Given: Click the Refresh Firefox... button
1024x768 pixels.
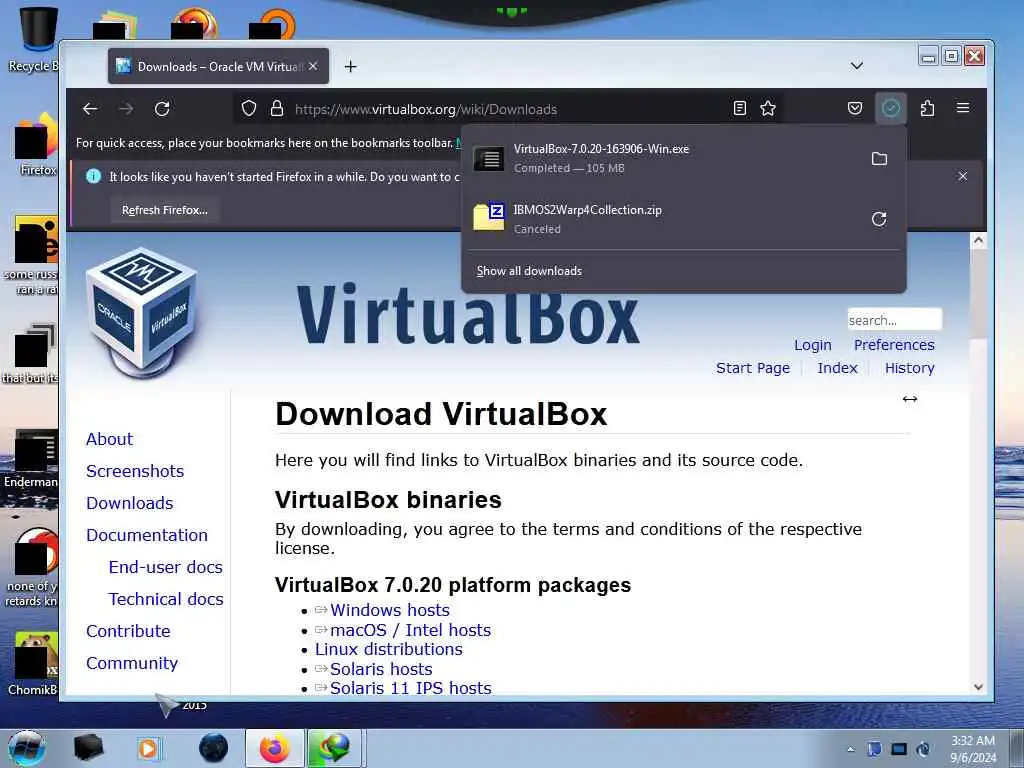Looking at the screenshot, I should point(165,210).
